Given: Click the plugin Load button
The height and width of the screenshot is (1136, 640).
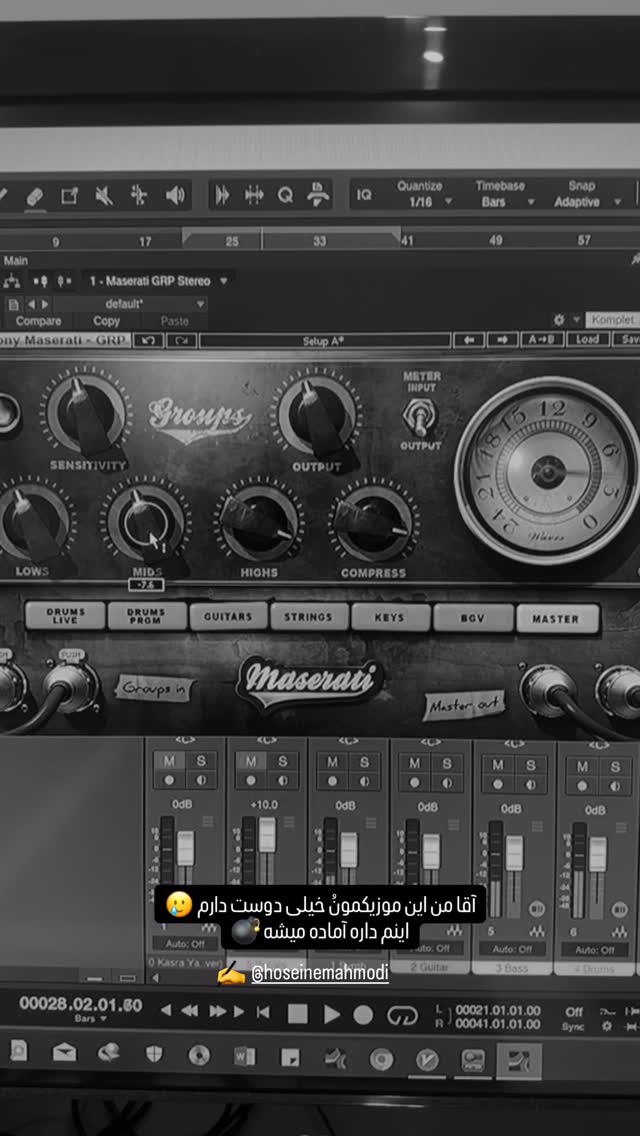Looking at the screenshot, I should coord(587,339).
